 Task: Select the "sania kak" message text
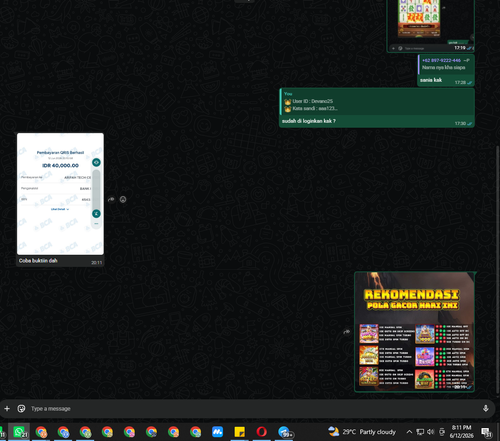431,80
